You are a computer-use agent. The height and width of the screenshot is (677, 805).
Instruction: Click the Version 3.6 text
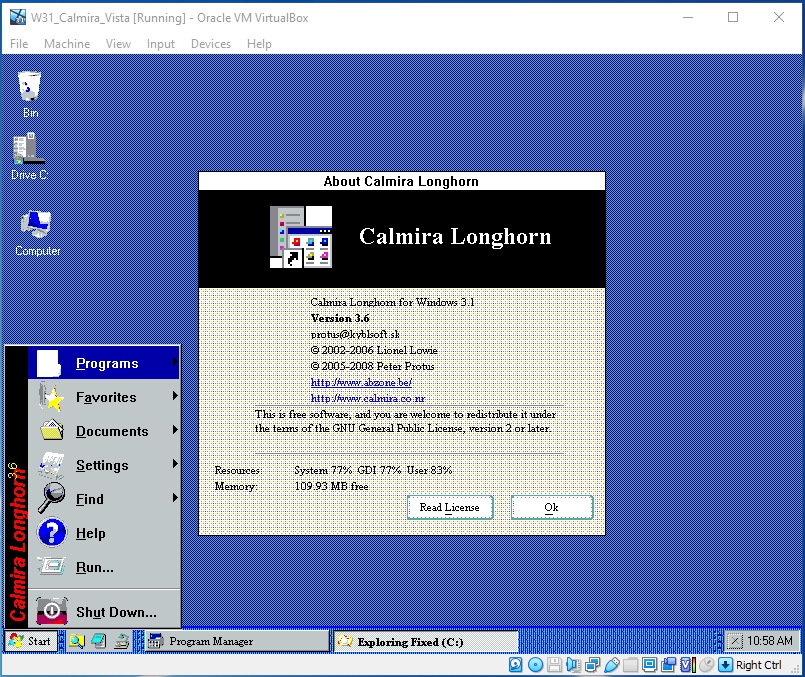(340, 318)
